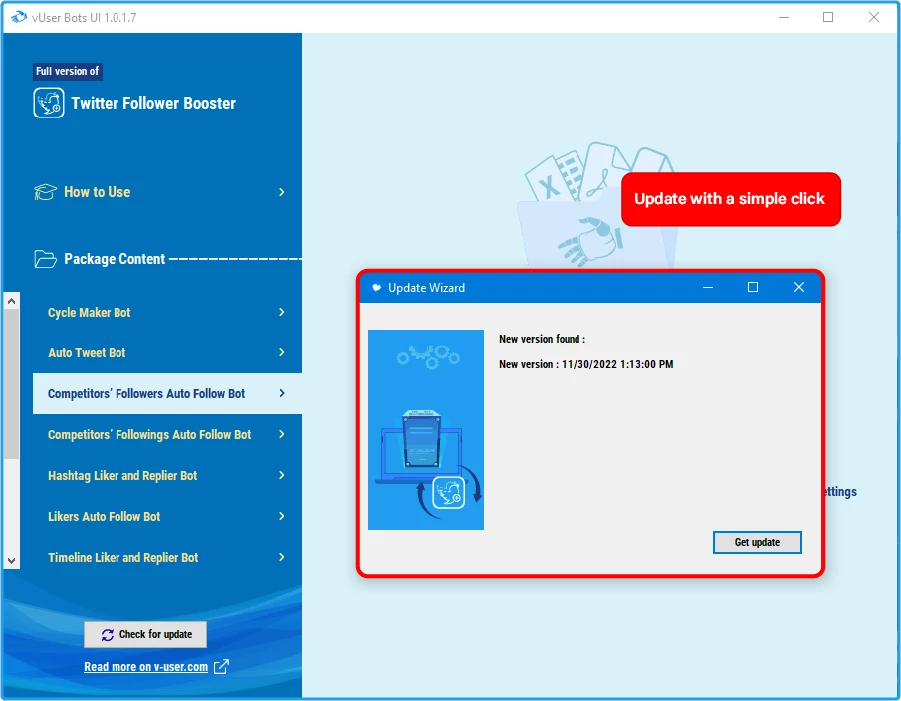Expand Competitors' Followers Auto Follow Bot chevron
The width and height of the screenshot is (901, 701).
(282, 393)
